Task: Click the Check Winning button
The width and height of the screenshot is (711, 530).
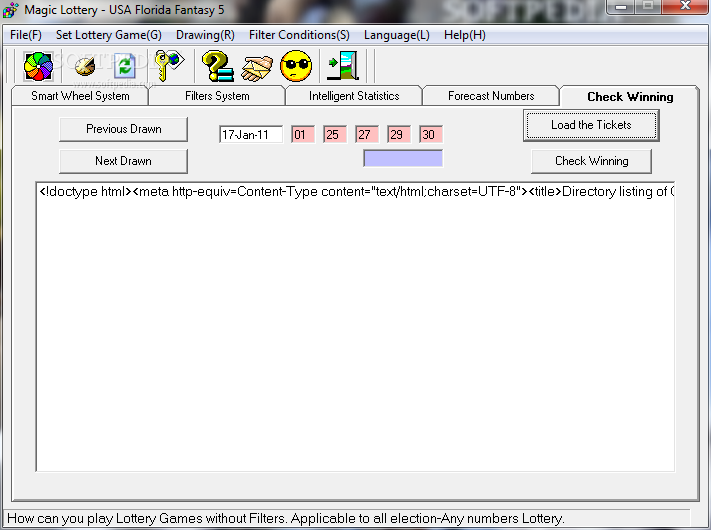Action: click(x=591, y=161)
